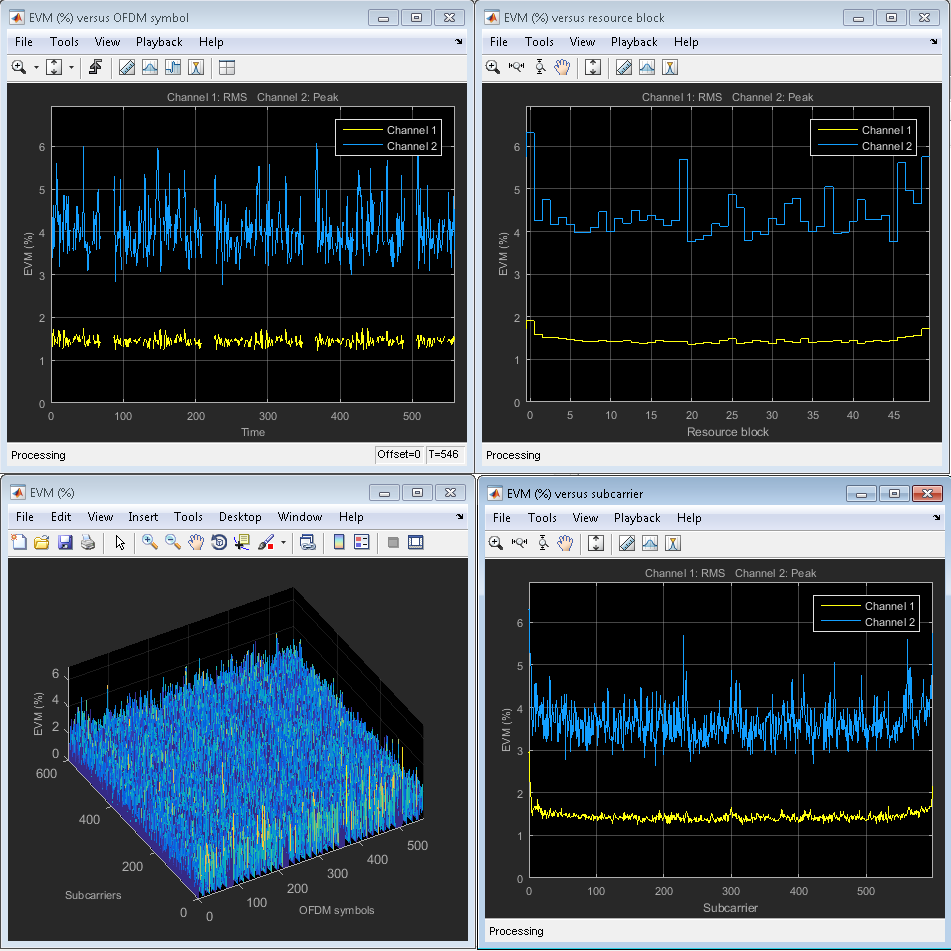Toggle the legend in the 3D EVM figure
The width and height of the screenshot is (951, 951).
(x=362, y=543)
